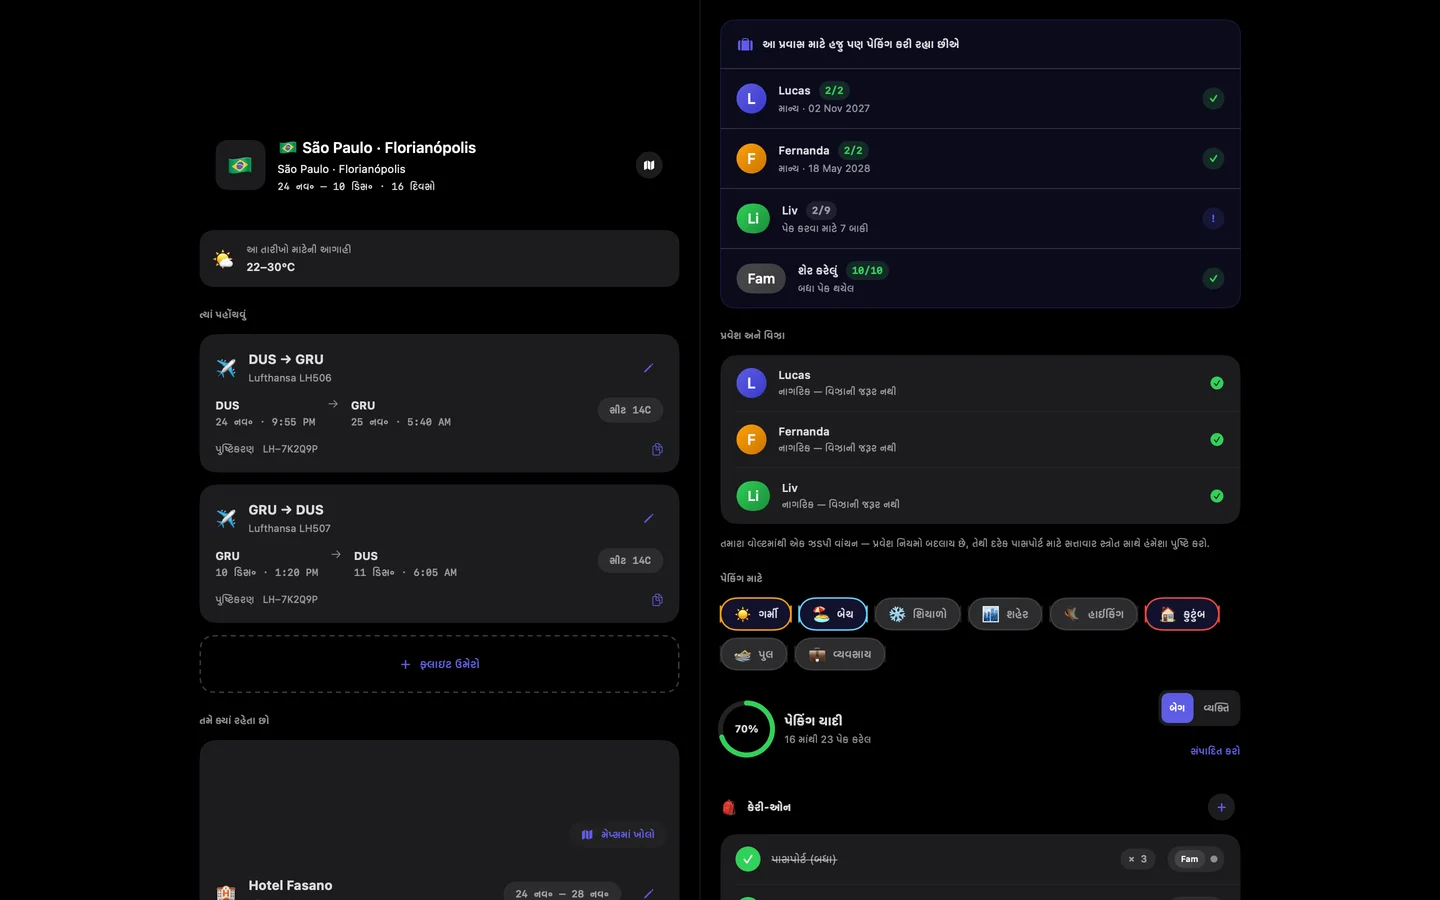Enable the વ્યવસાય (business) packing chip
The width and height of the screenshot is (1440, 900).
pyautogui.click(x=840, y=654)
